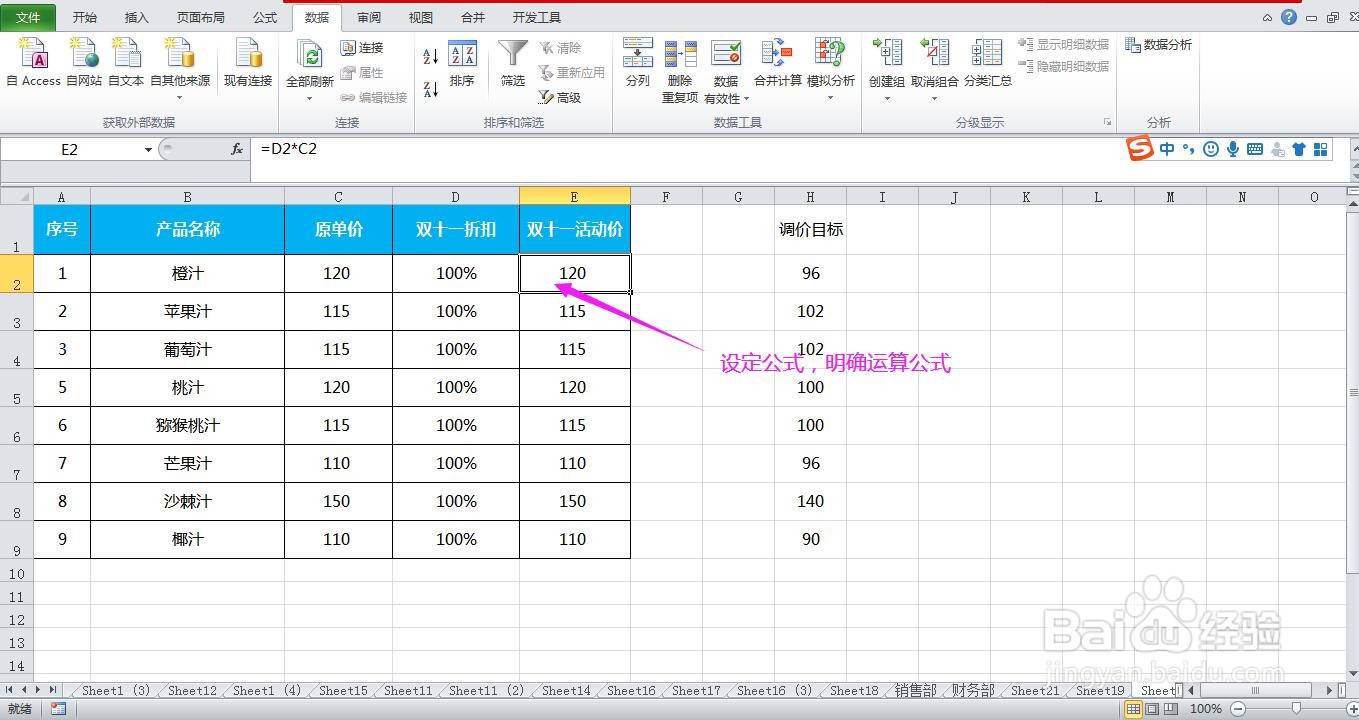Select the 销售部 worksheet tab
Screen dimensions: 1359x720
click(913, 690)
